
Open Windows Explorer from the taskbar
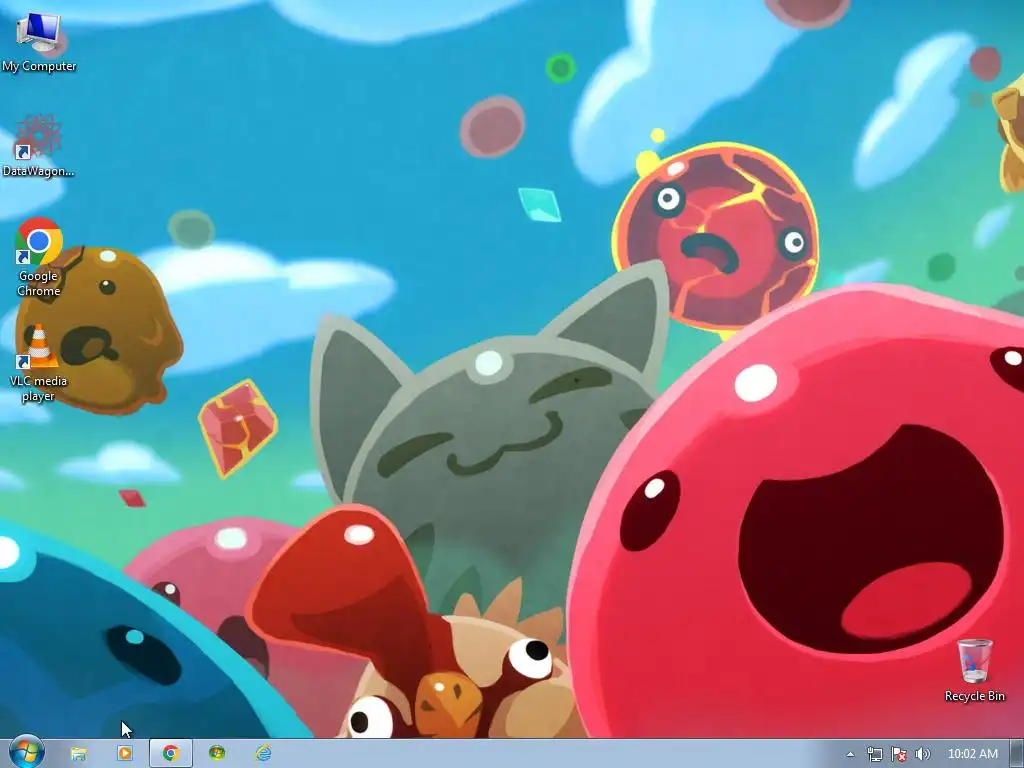[78, 754]
